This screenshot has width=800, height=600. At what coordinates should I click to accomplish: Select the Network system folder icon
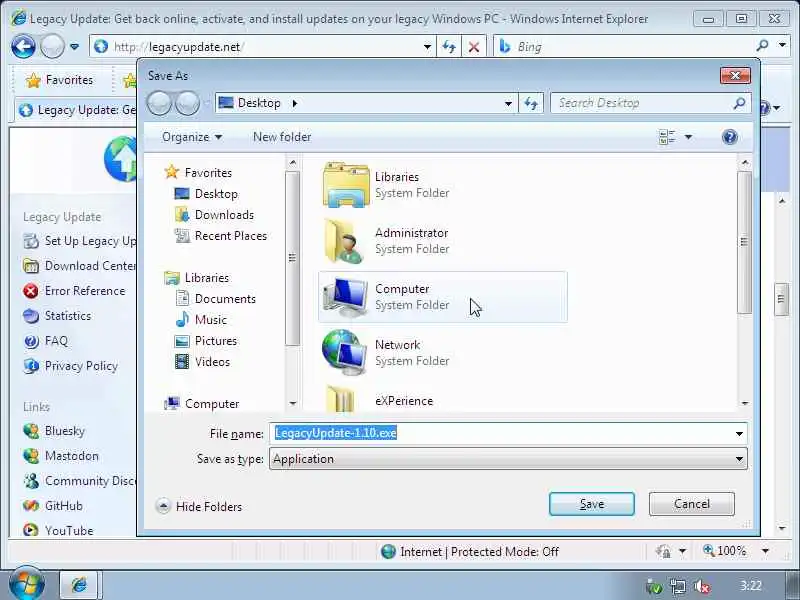tap(344, 353)
